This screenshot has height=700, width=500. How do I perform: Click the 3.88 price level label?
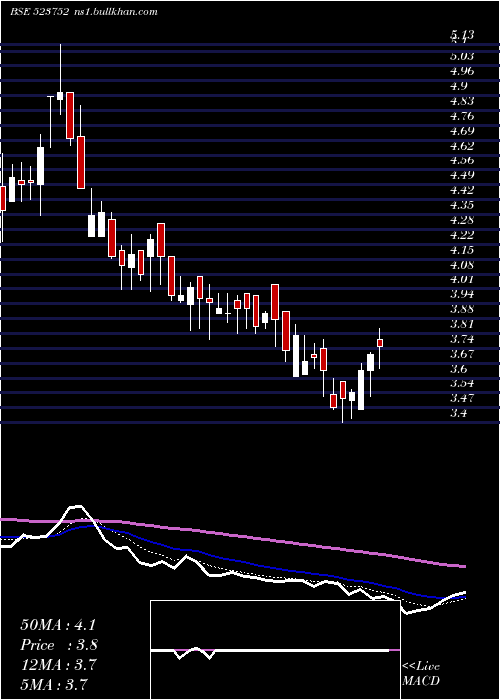[462, 309]
